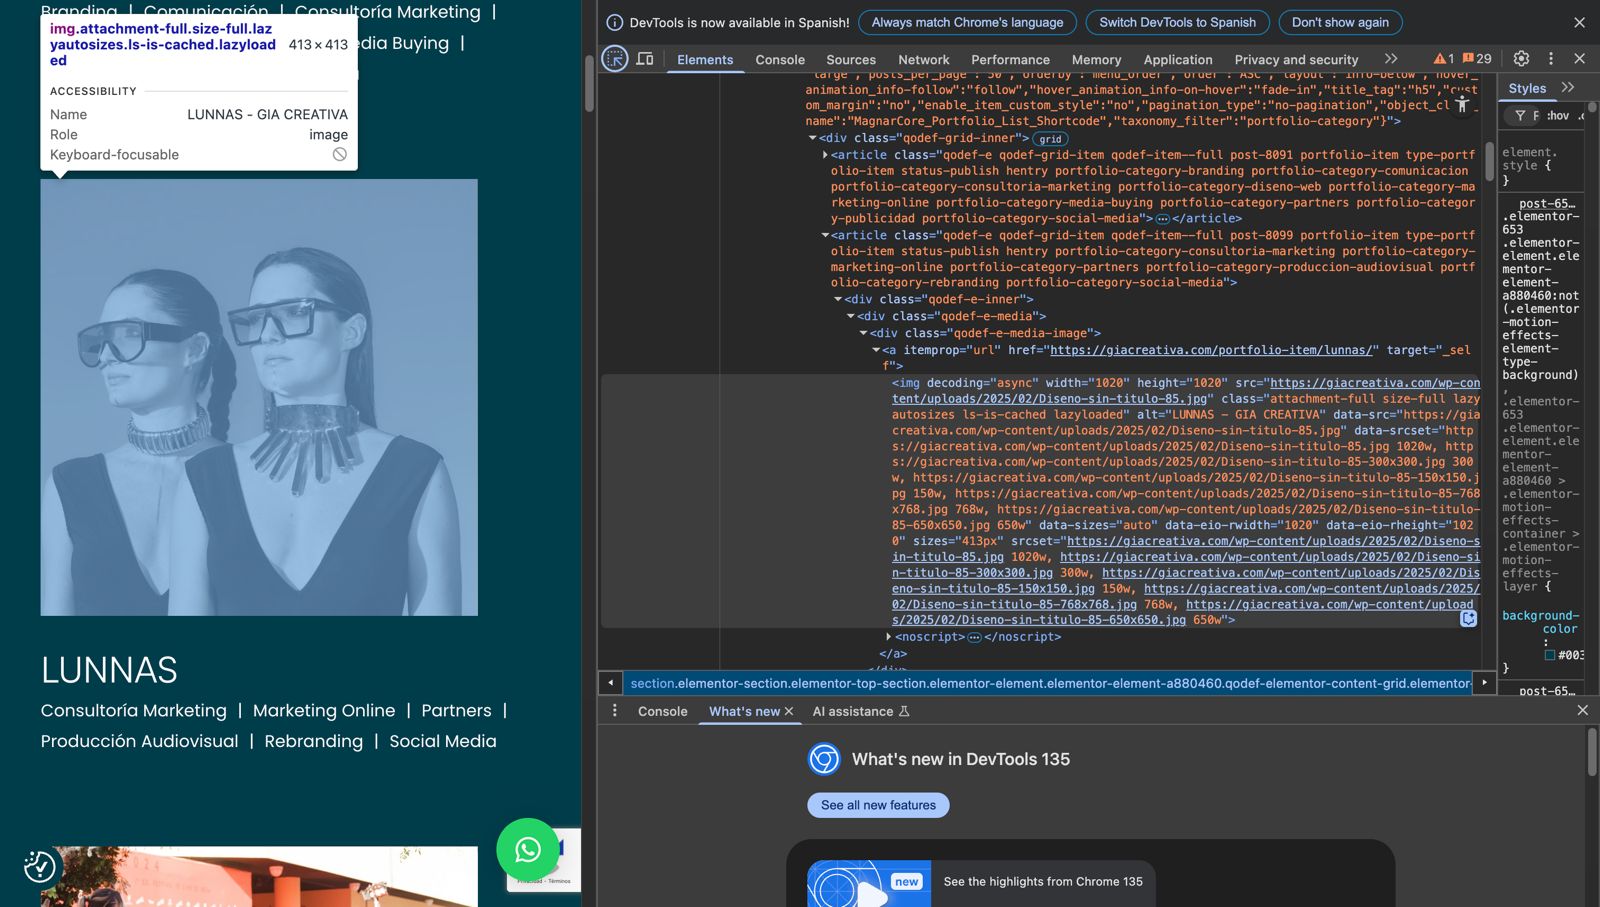Image resolution: width=1600 pixels, height=907 pixels.
Task: Click the AI assistance icon on img node
Action: [x=1468, y=618]
